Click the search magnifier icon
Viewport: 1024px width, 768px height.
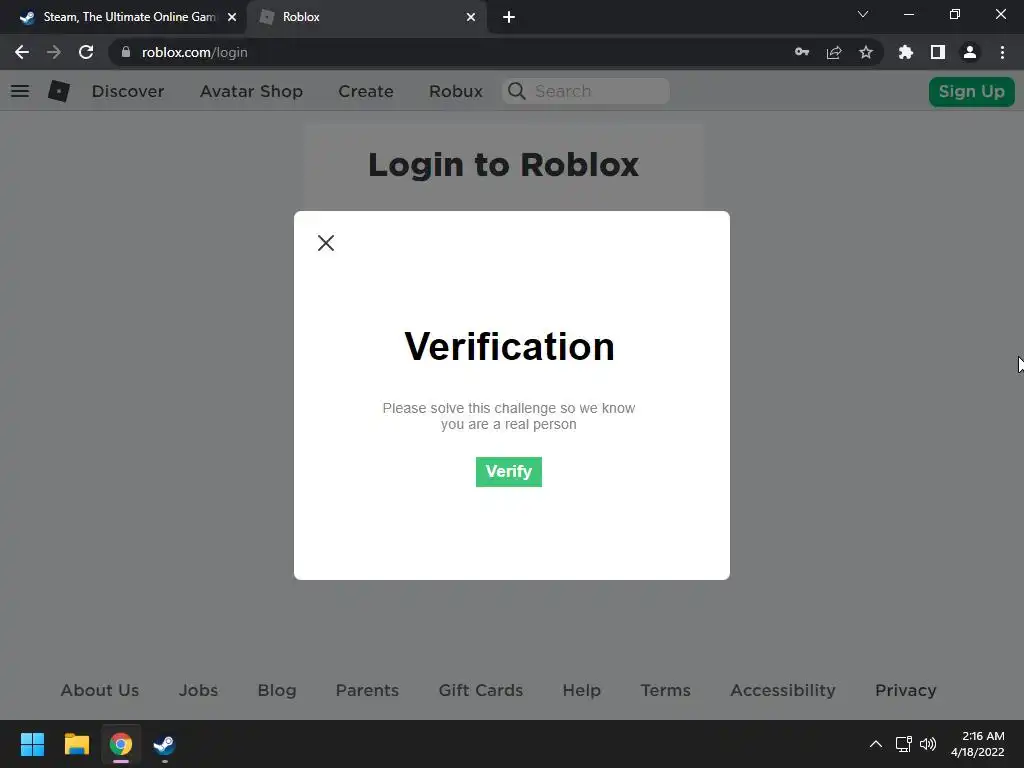click(517, 91)
